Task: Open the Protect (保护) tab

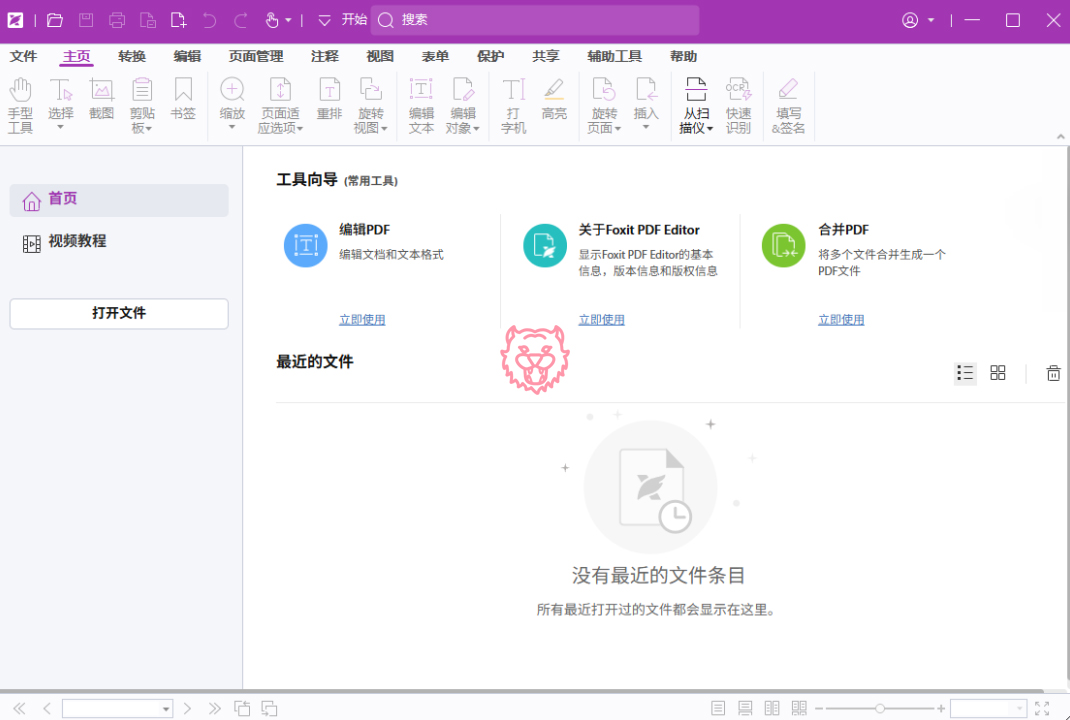Action: tap(491, 57)
